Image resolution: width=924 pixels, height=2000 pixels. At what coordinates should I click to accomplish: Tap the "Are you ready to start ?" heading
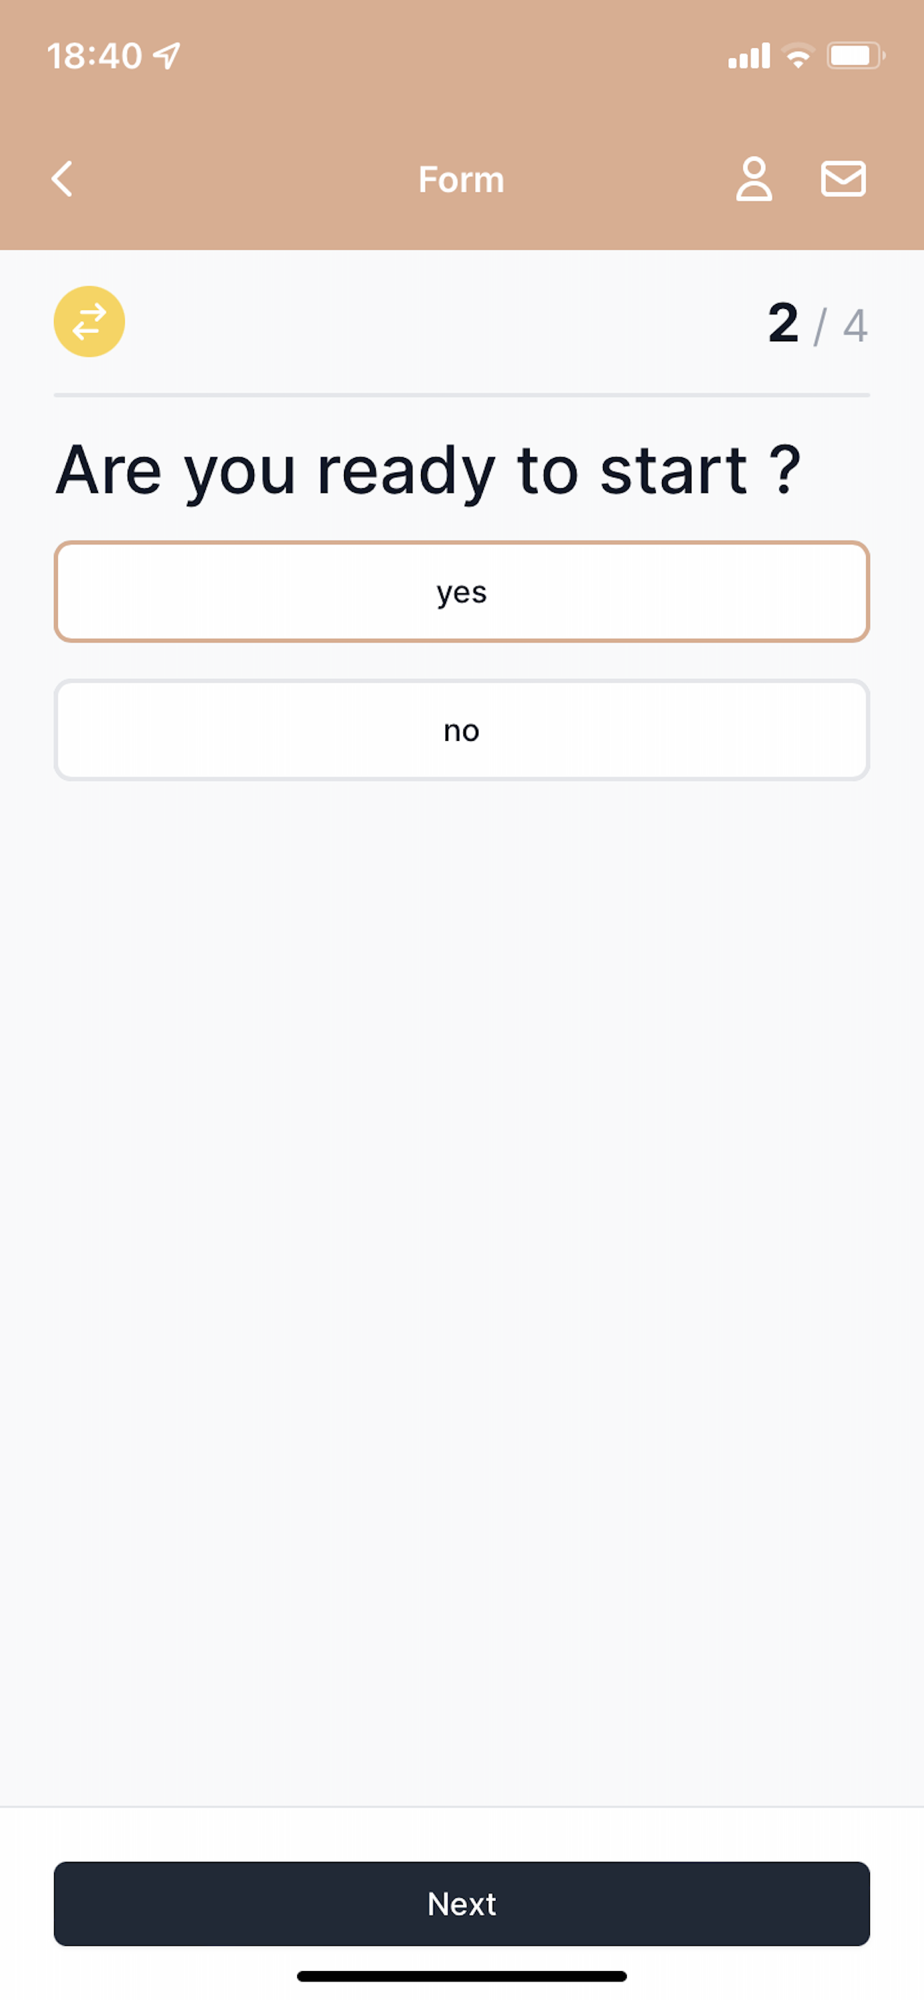(x=428, y=470)
